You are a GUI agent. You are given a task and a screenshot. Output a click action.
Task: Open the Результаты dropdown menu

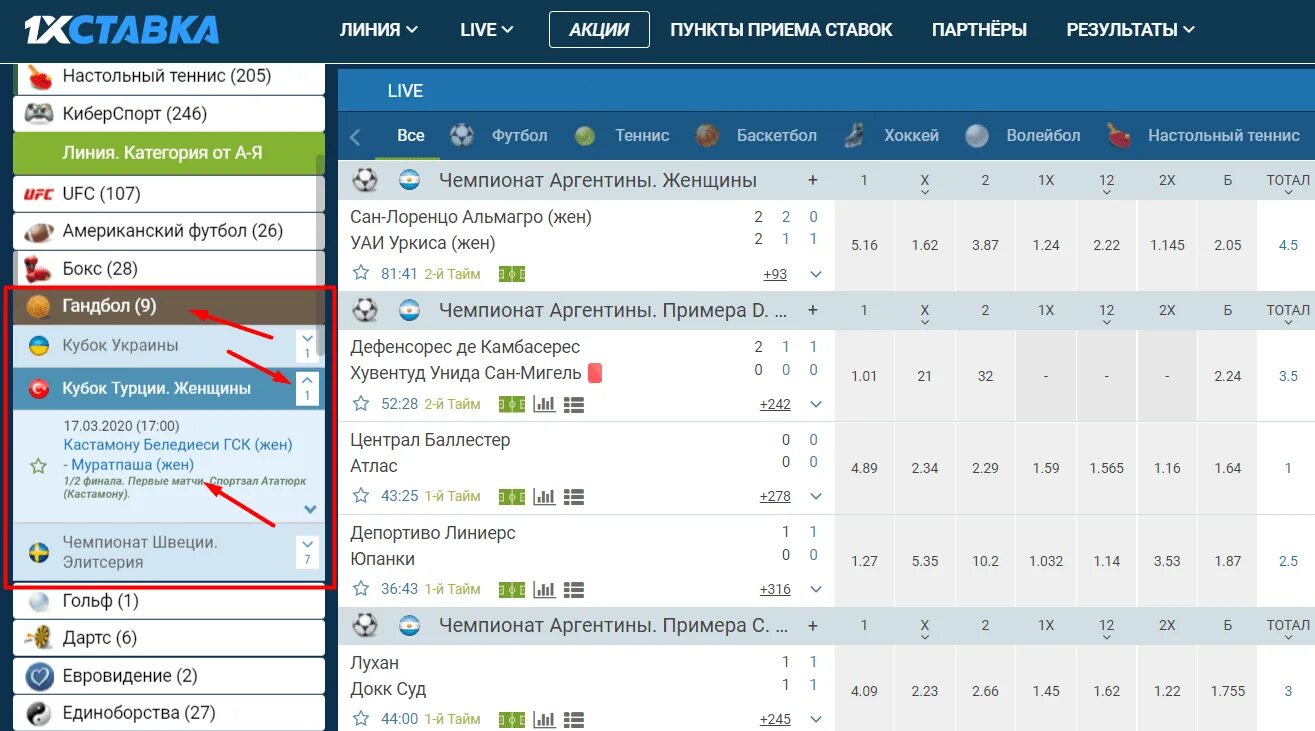[x=1130, y=30]
